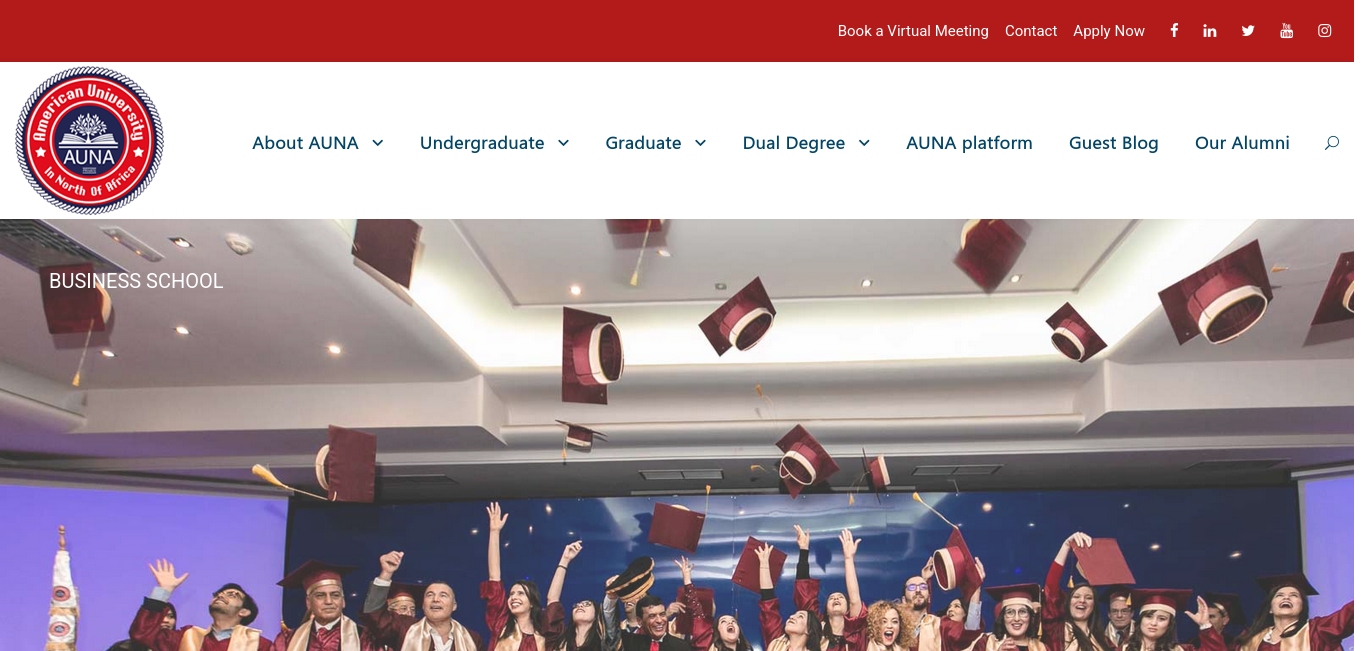Open the Instagram icon
This screenshot has width=1366, height=651.
pyautogui.click(x=1324, y=31)
